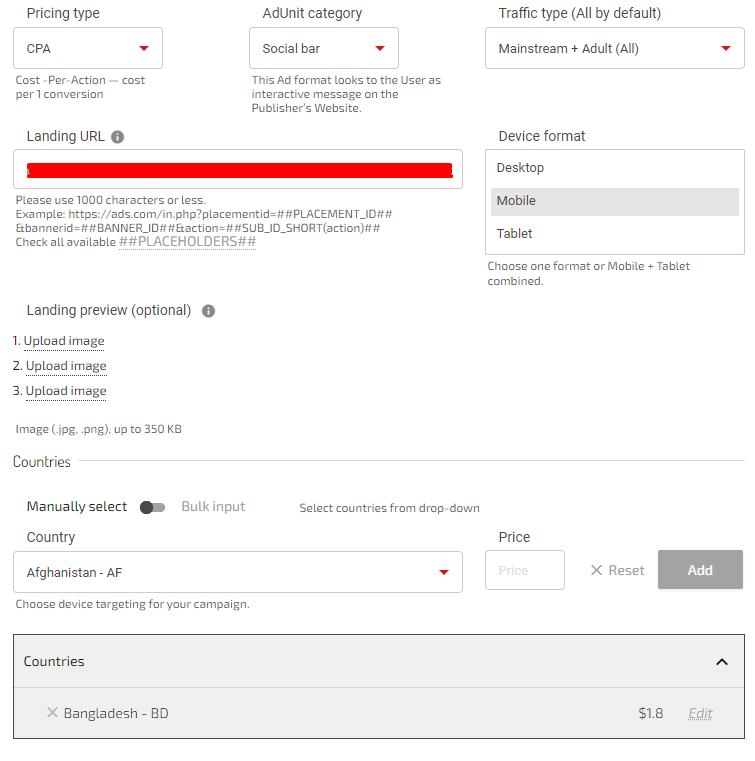The image size is (755, 761).
Task: Click the info icon beside Landing preview
Action: click(x=208, y=311)
